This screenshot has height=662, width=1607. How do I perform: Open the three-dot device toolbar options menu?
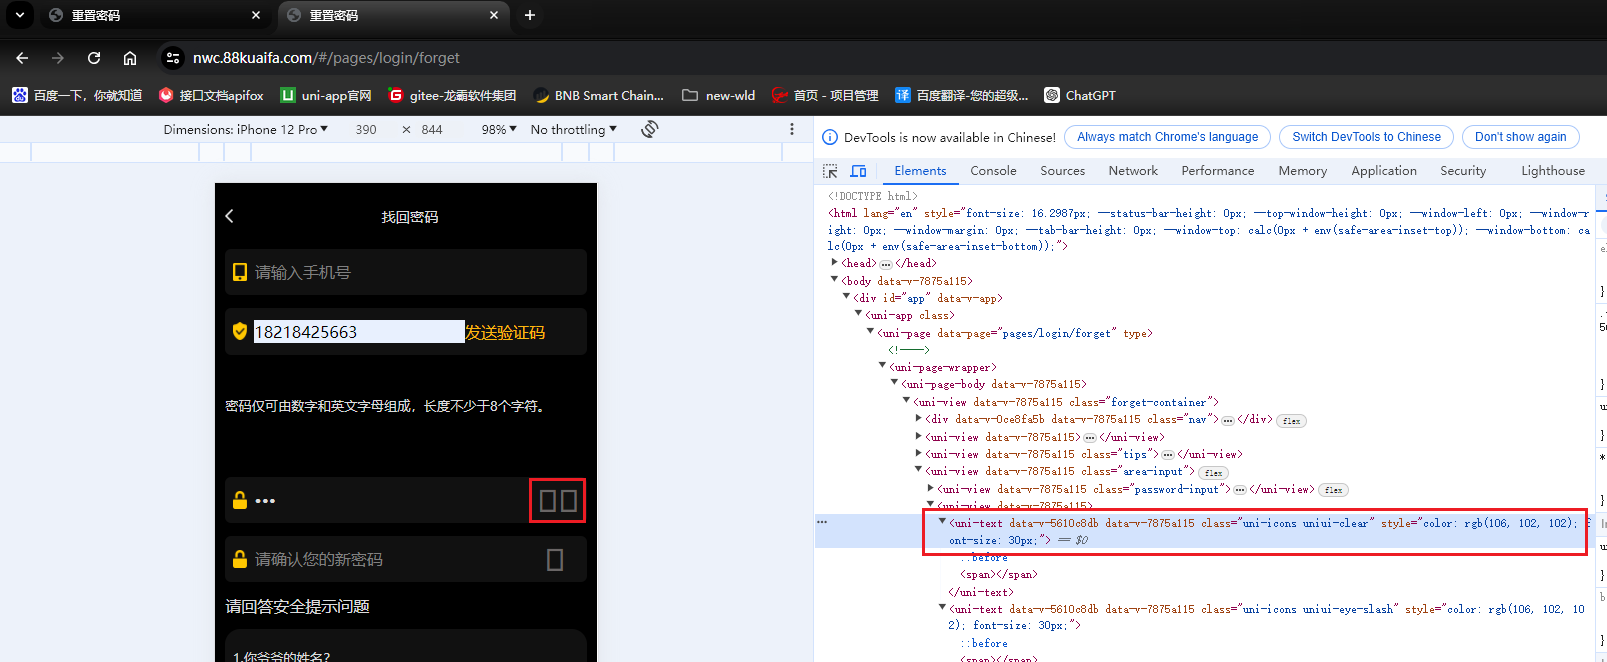coord(792,129)
